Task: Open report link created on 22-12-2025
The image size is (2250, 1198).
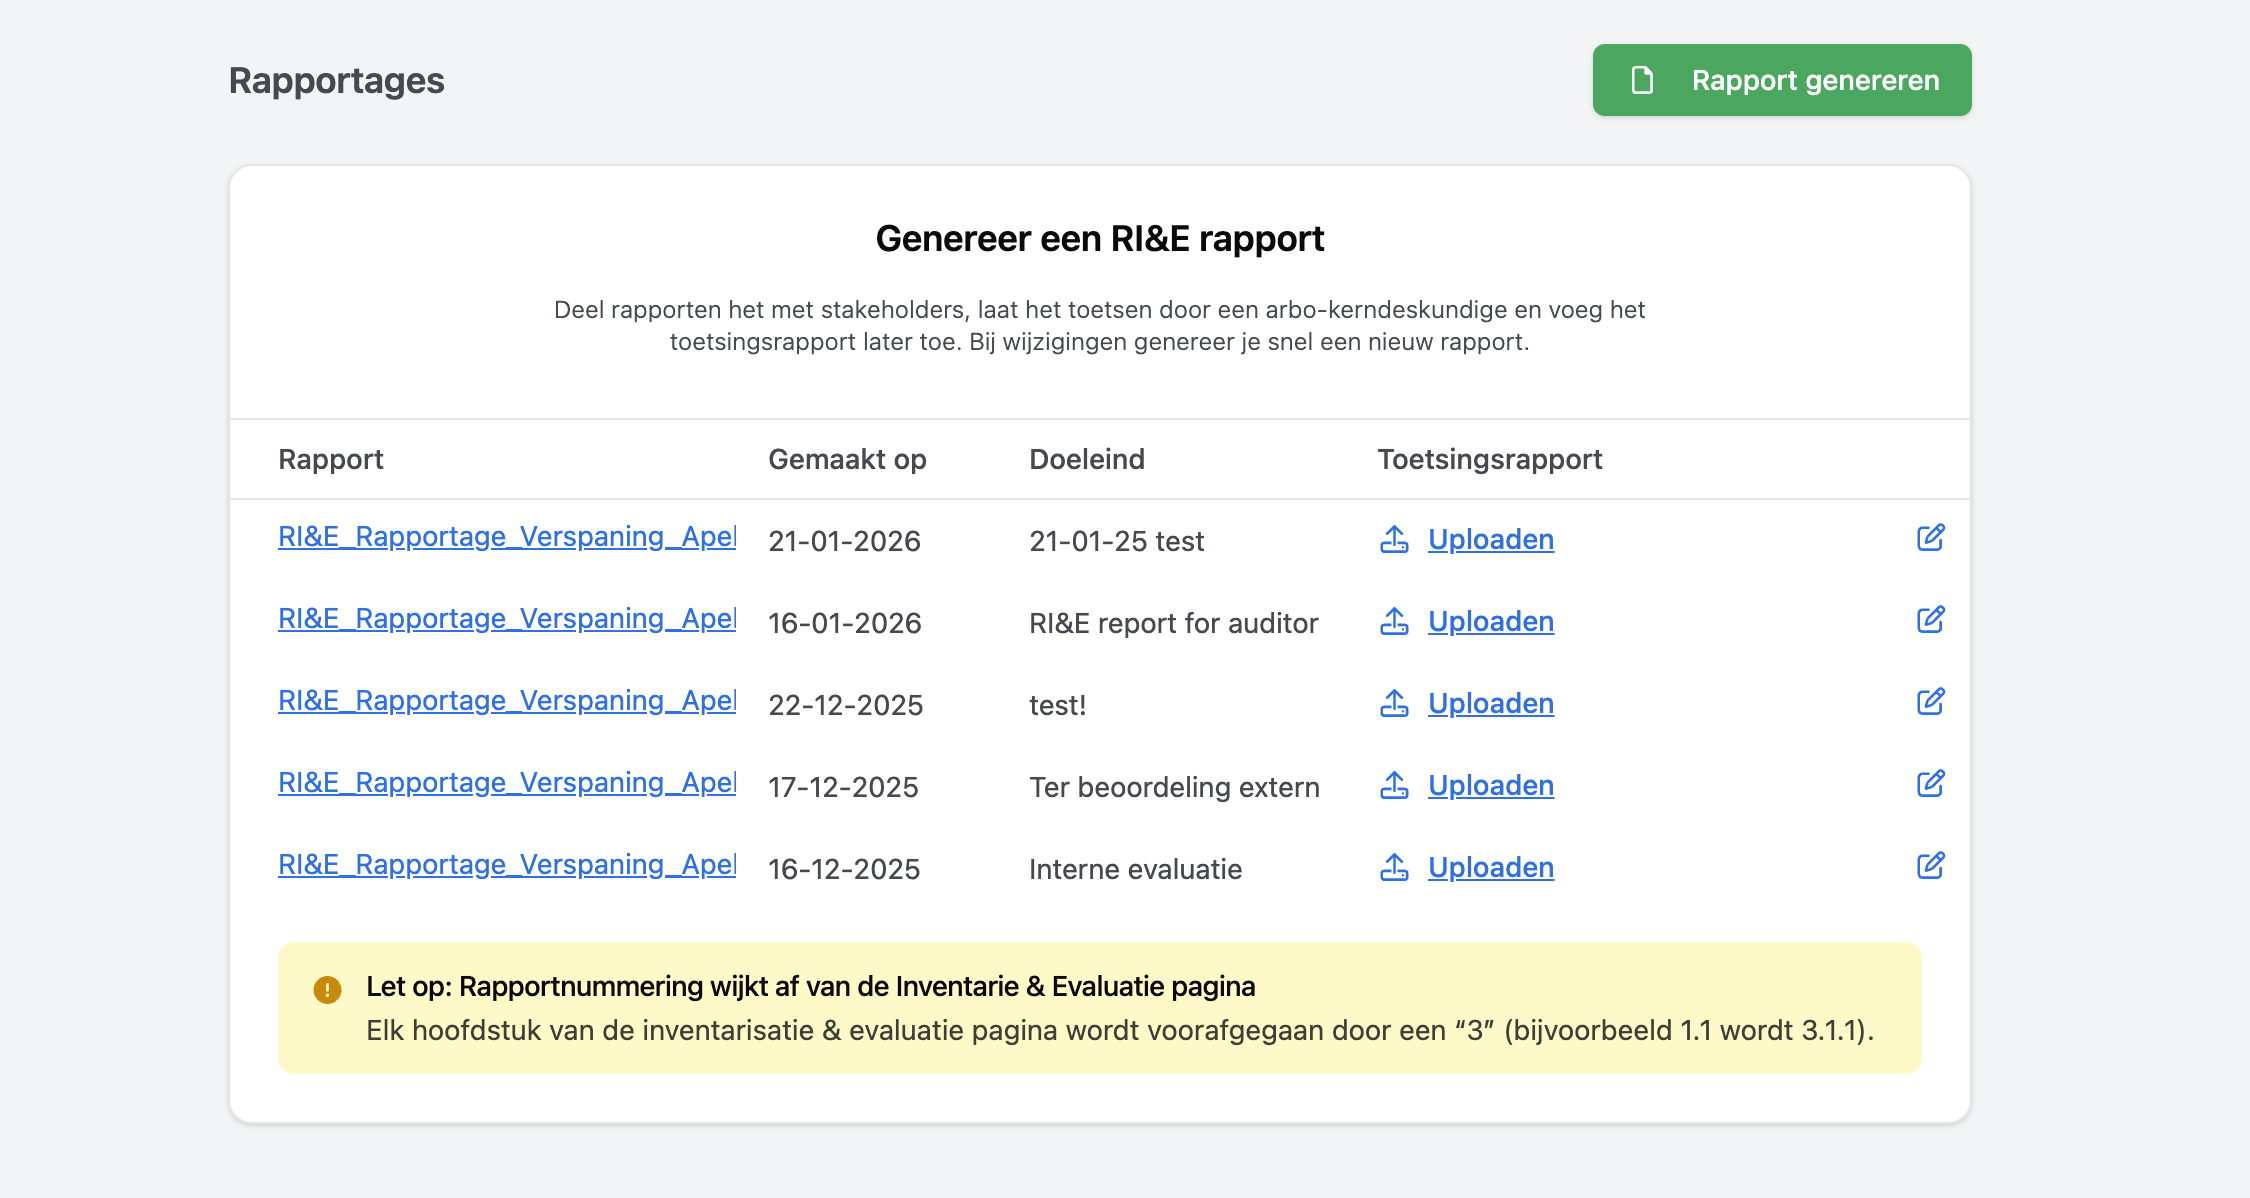Action: 507,701
